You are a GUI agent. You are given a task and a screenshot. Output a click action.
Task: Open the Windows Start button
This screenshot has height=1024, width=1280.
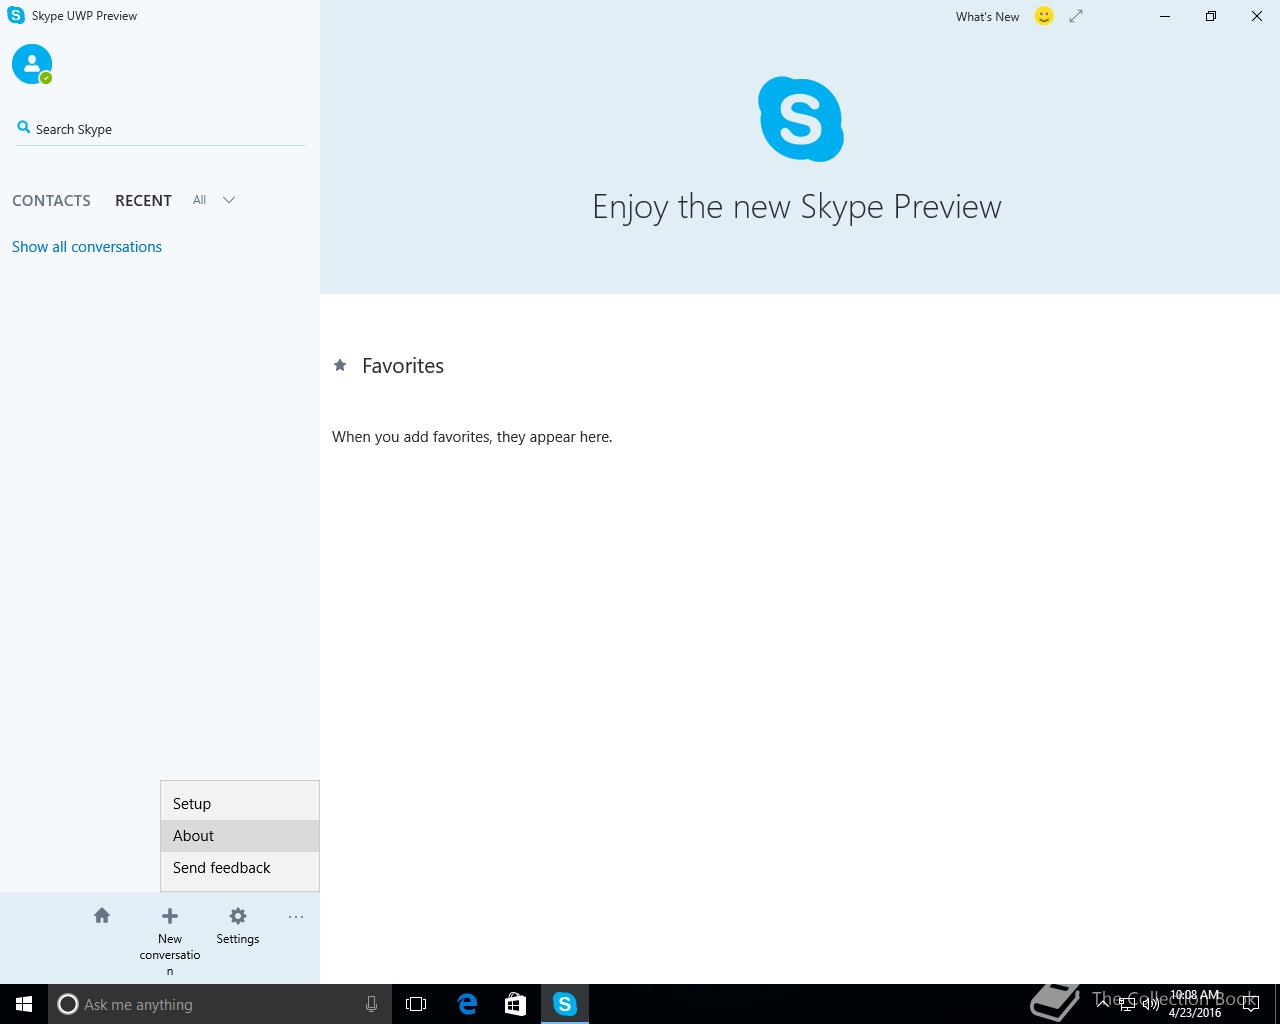pos(24,1004)
